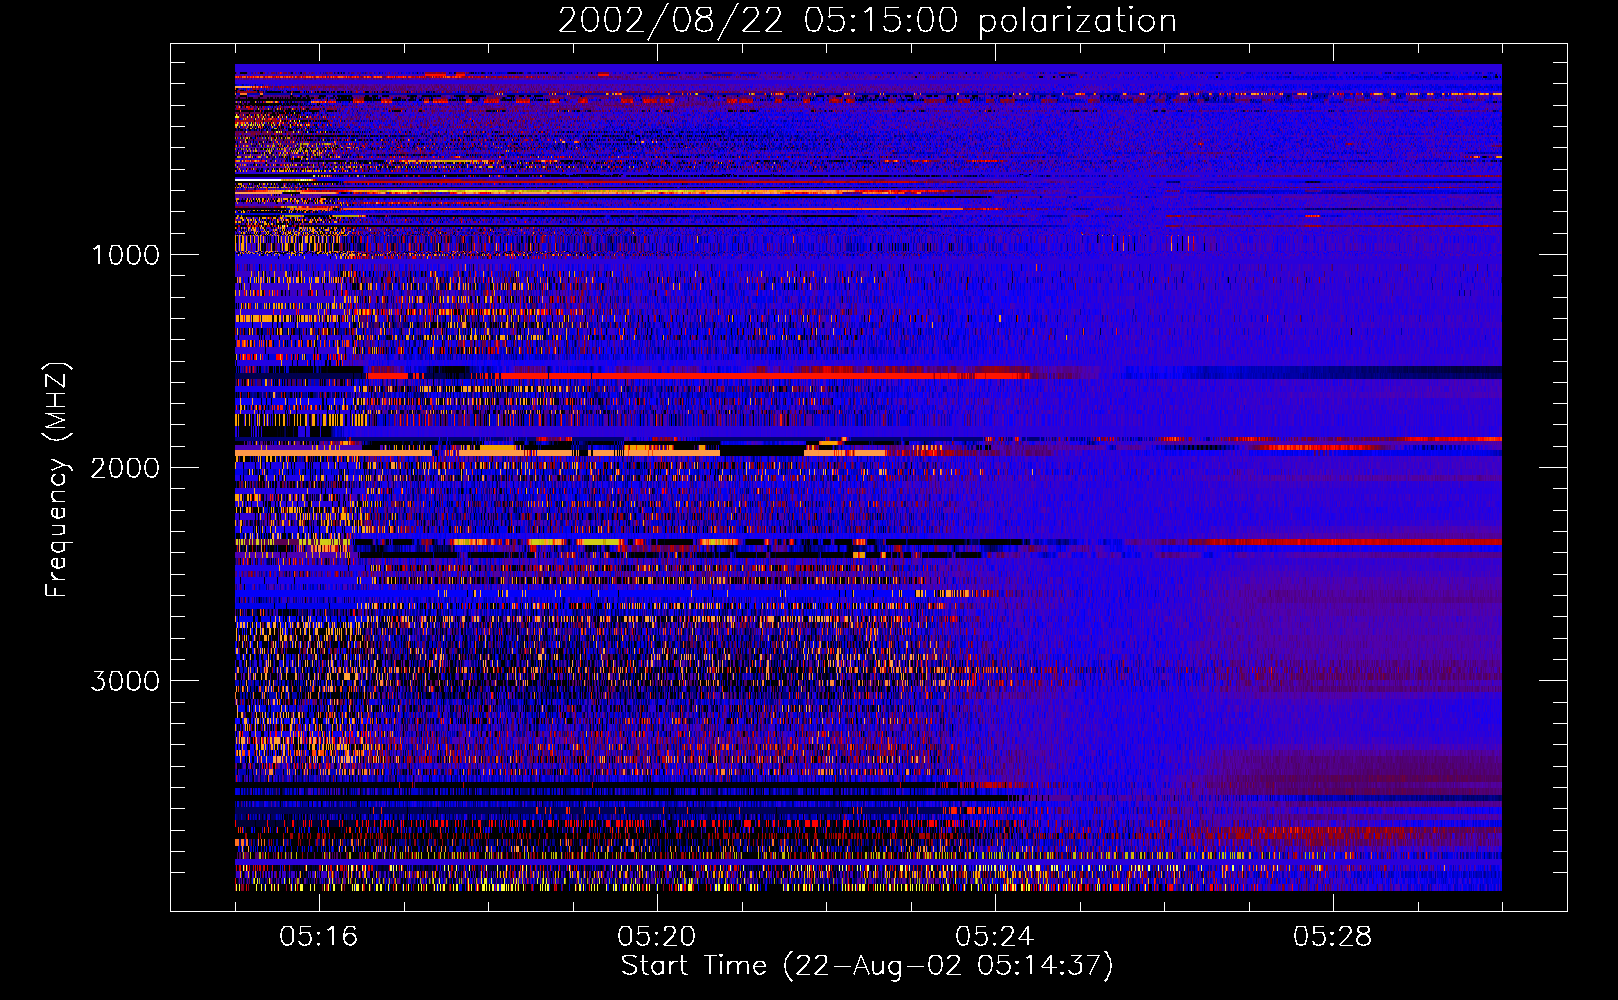Click the 05:28 time tick label

(1333, 937)
